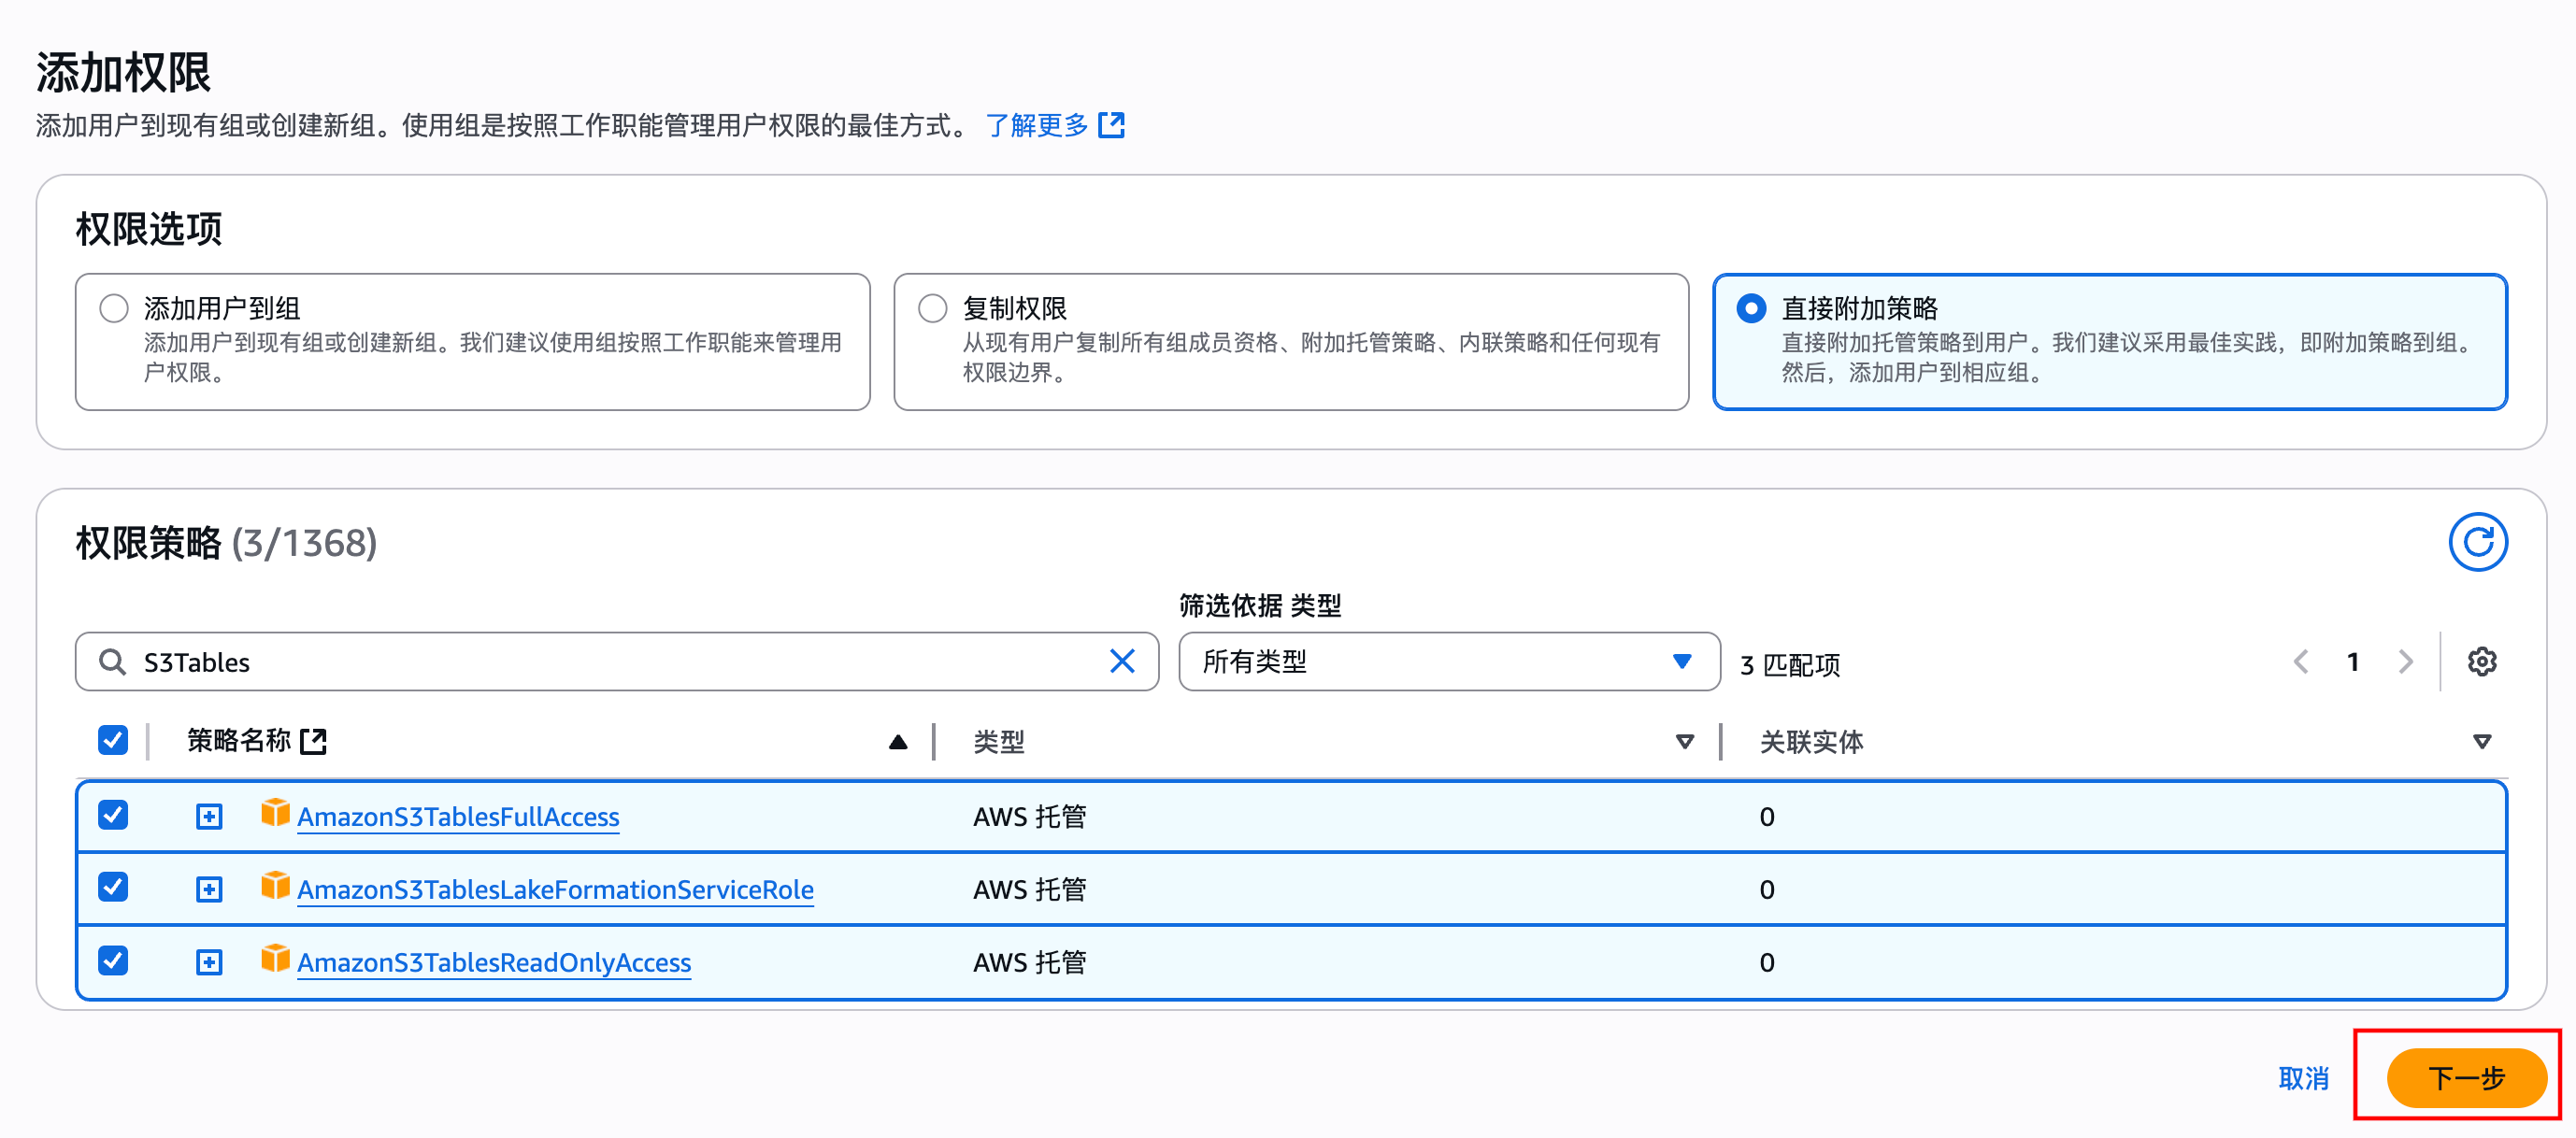Clear the S3Tables search with the X icon
2576x1138 pixels.
[x=1122, y=661]
